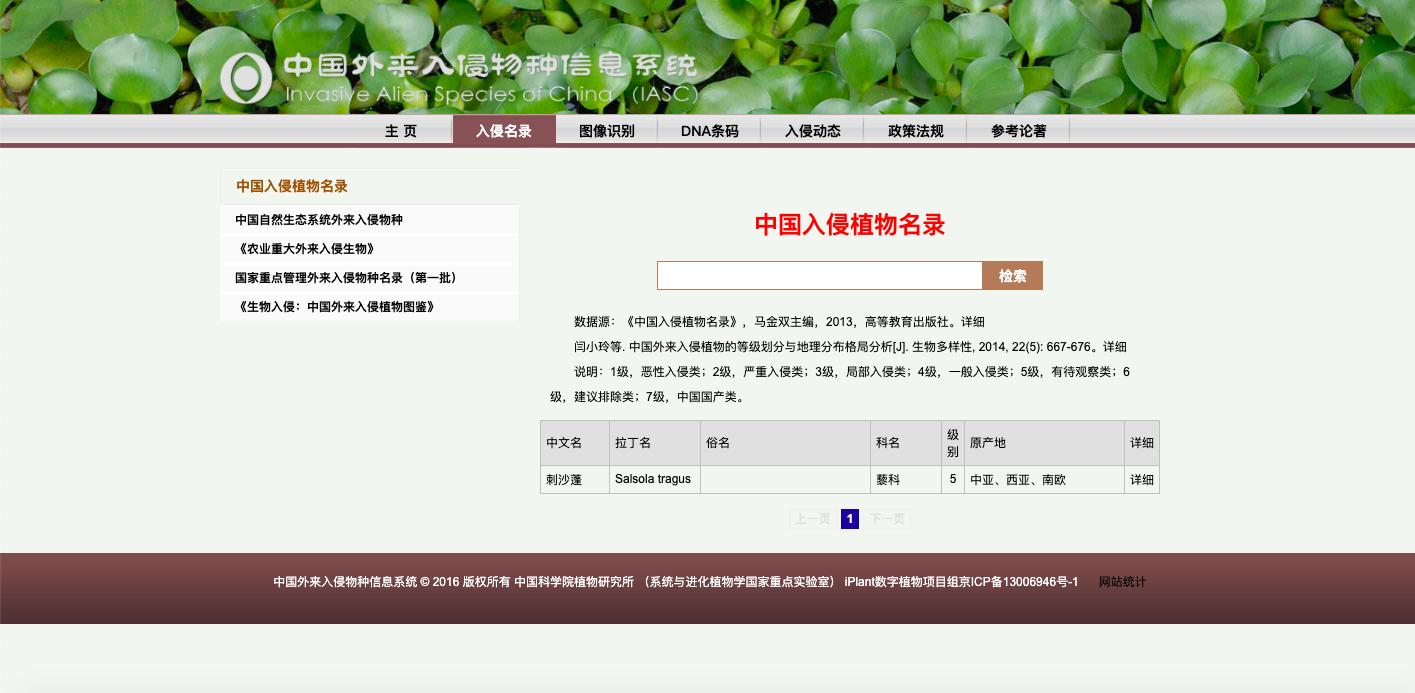This screenshot has width=1415, height=693.
Task: View the 参考论著 section
Action: point(1017,130)
